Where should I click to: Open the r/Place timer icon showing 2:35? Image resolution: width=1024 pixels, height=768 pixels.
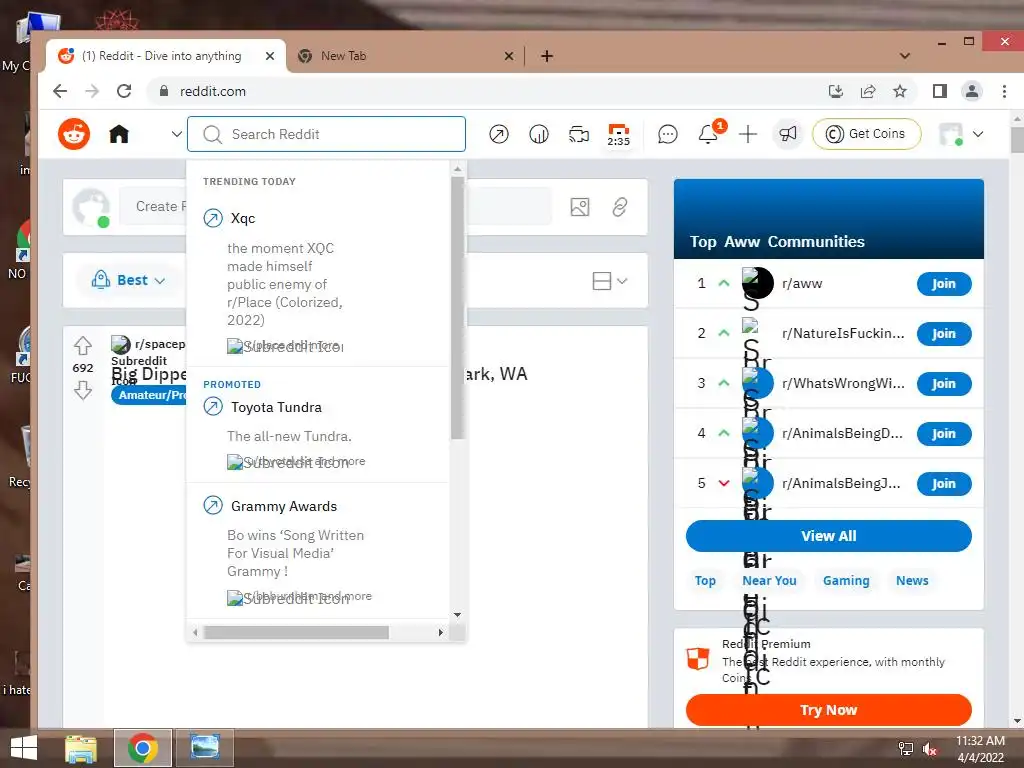(618, 135)
